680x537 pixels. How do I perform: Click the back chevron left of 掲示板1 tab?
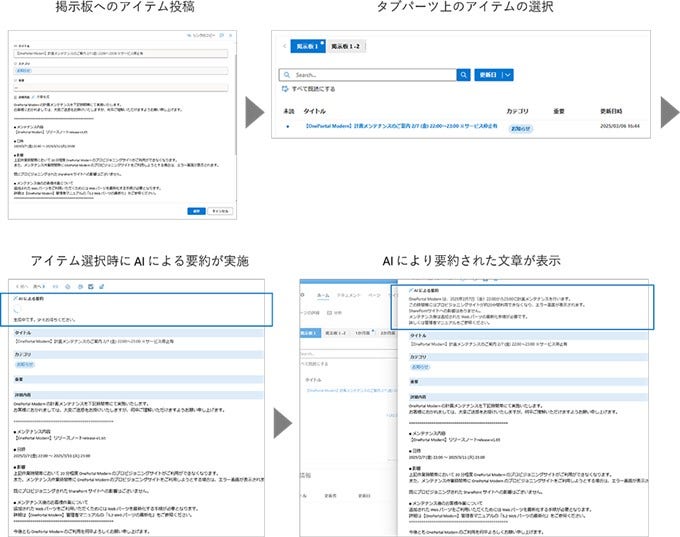click(284, 46)
